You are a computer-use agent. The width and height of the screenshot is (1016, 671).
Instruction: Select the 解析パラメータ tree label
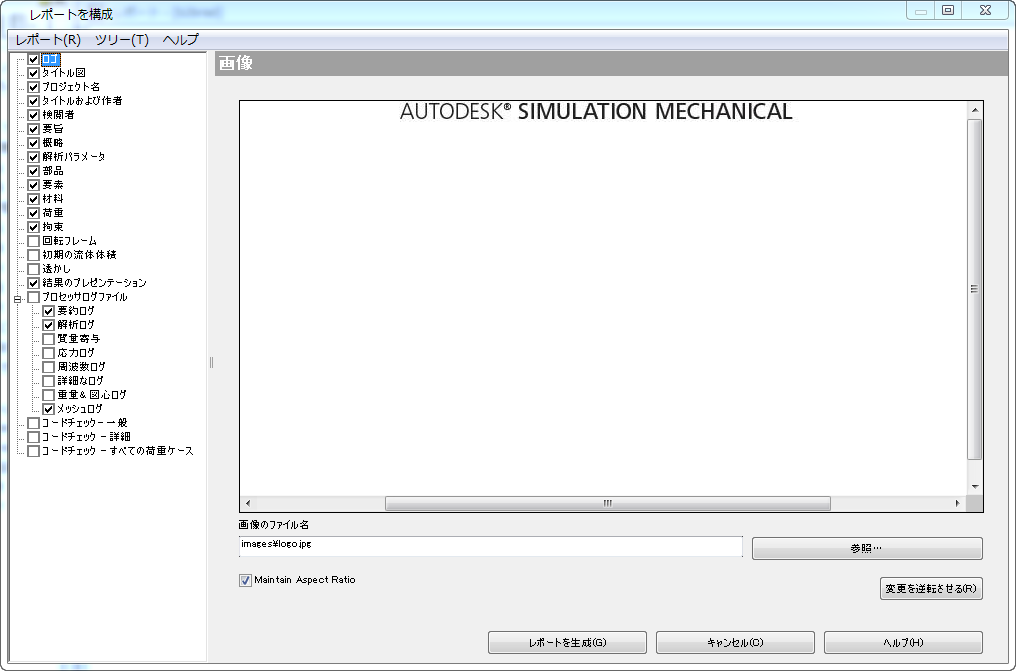point(74,157)
